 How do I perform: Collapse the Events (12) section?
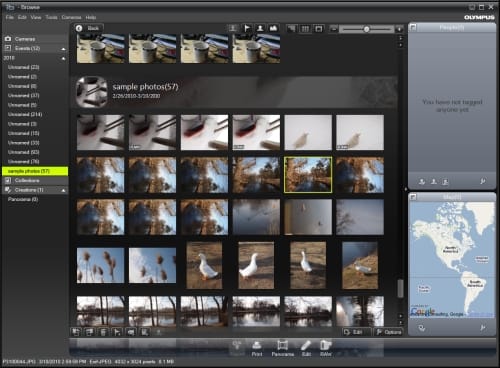(63, 49)
